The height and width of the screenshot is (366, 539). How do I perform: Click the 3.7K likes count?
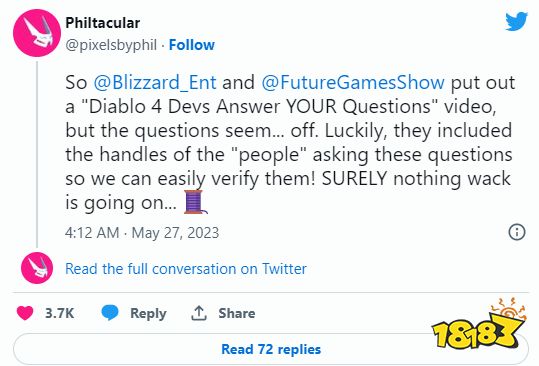tap(59, 313)
